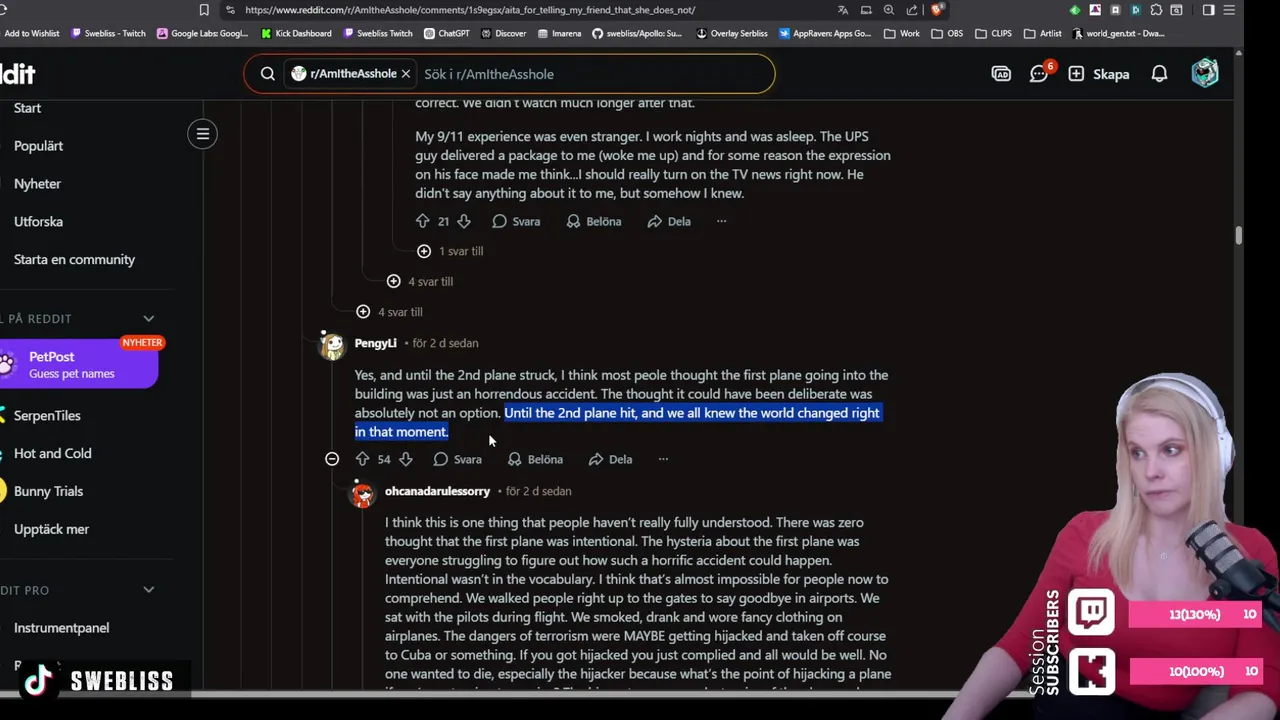
Task: Open Utforska in the sidebar
Action: tap(38, 222)
